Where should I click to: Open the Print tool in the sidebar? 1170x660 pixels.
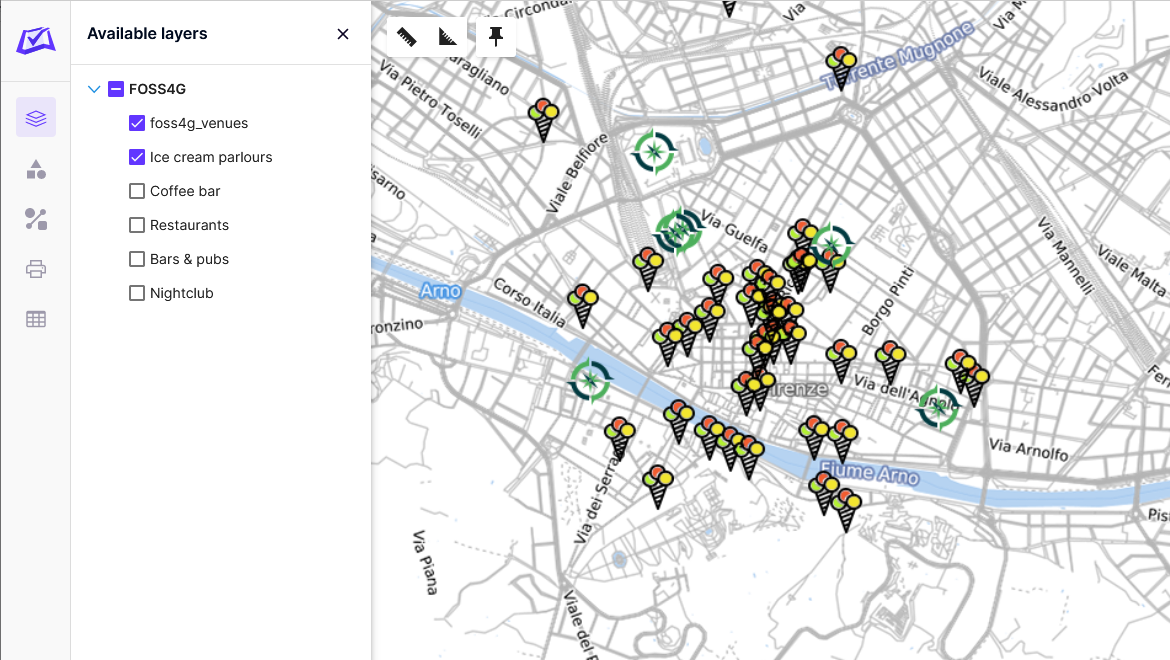tap(36, 268)
